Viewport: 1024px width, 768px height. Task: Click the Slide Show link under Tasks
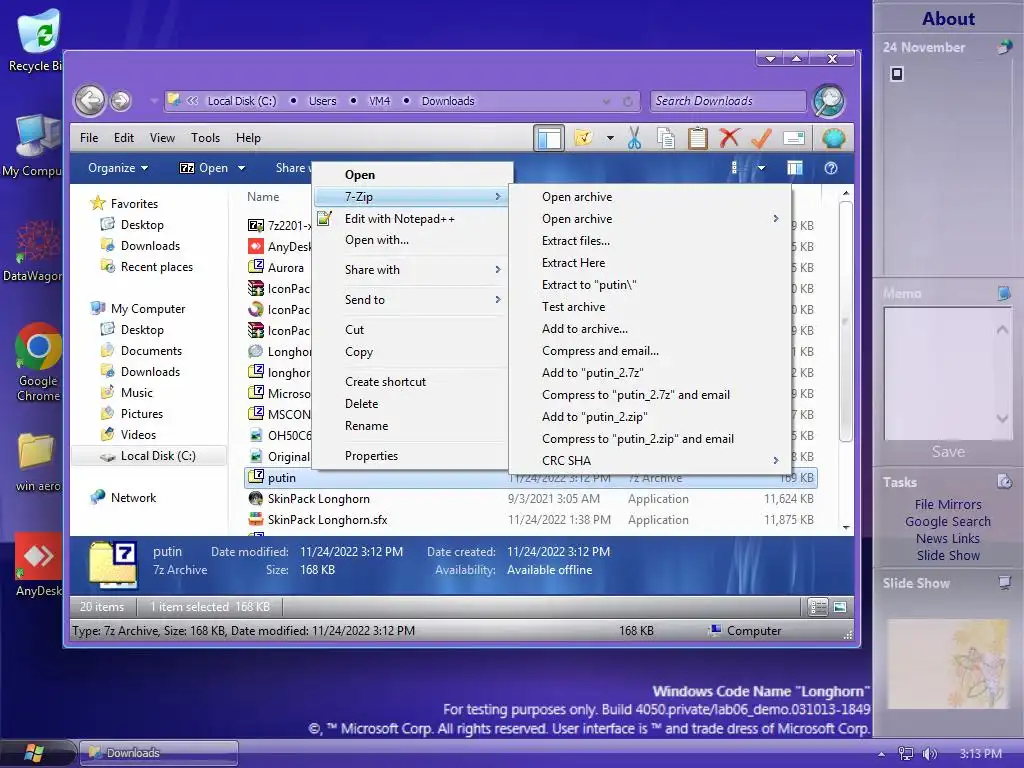coord(948,555)
